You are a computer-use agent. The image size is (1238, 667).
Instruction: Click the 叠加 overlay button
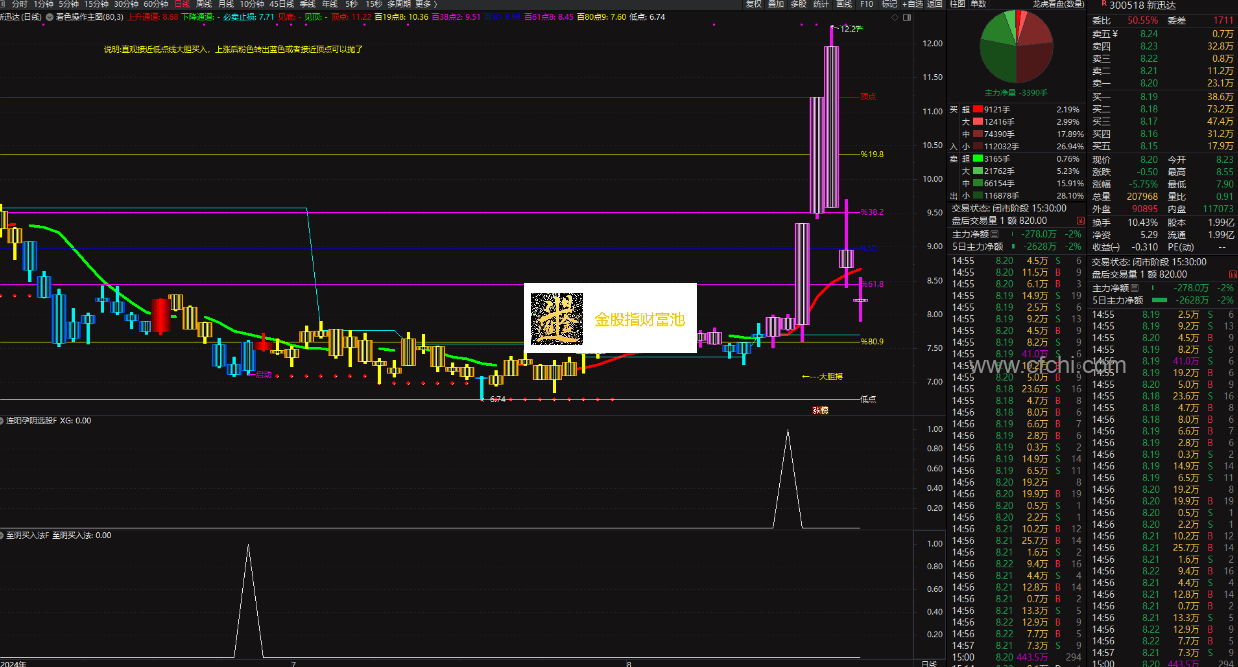(x=776, y=4)
